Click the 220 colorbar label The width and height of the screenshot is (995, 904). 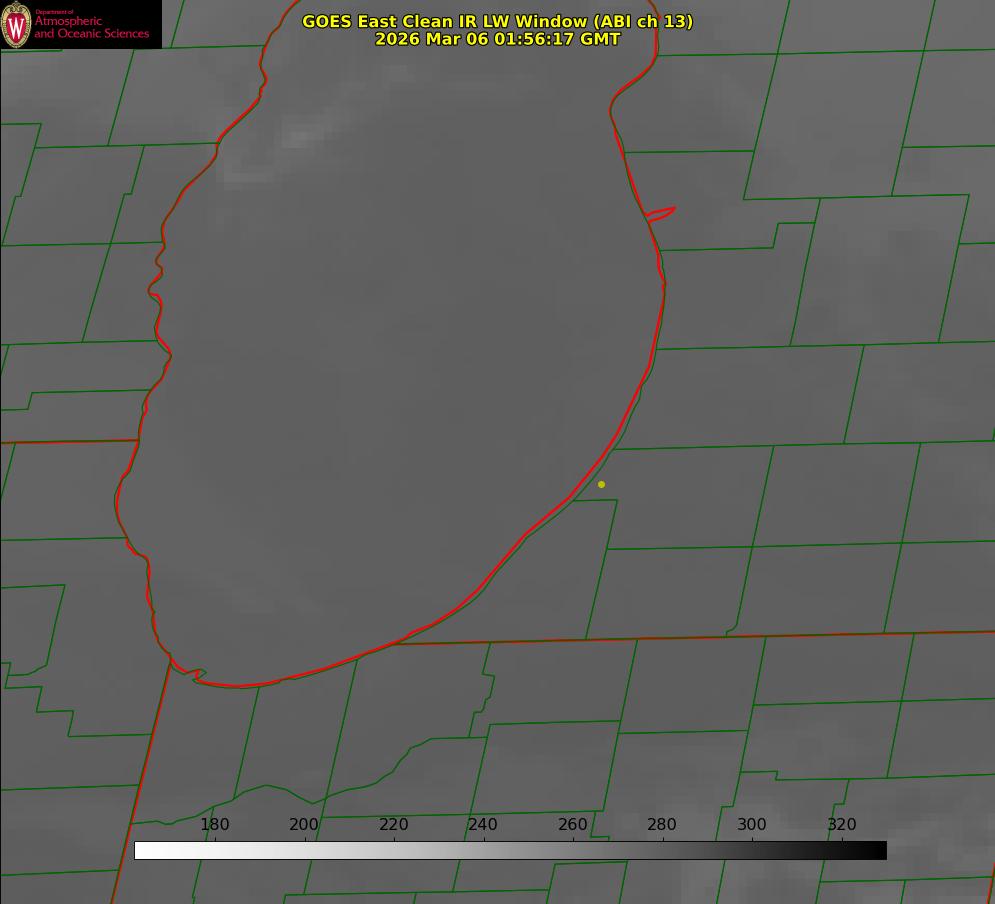pyautogui.click(x=393, y=824)
